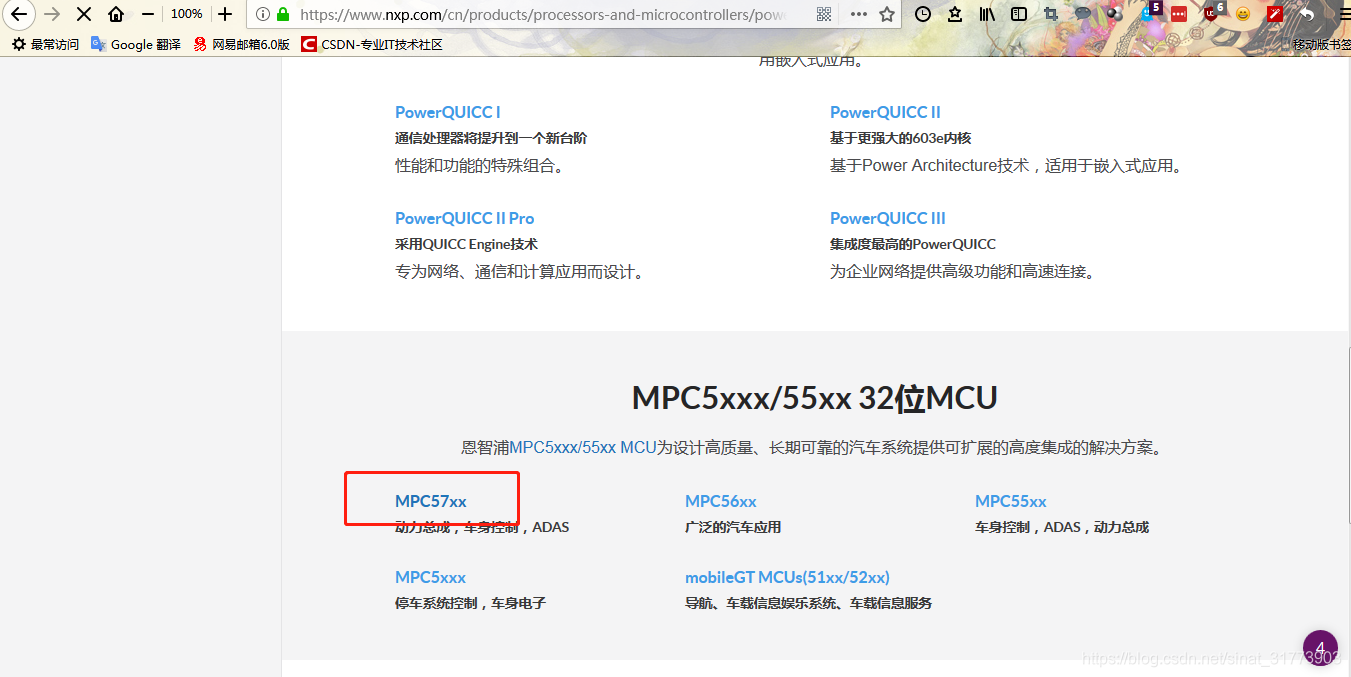Open uBlock shield with badge 6

click(1213, 12)
